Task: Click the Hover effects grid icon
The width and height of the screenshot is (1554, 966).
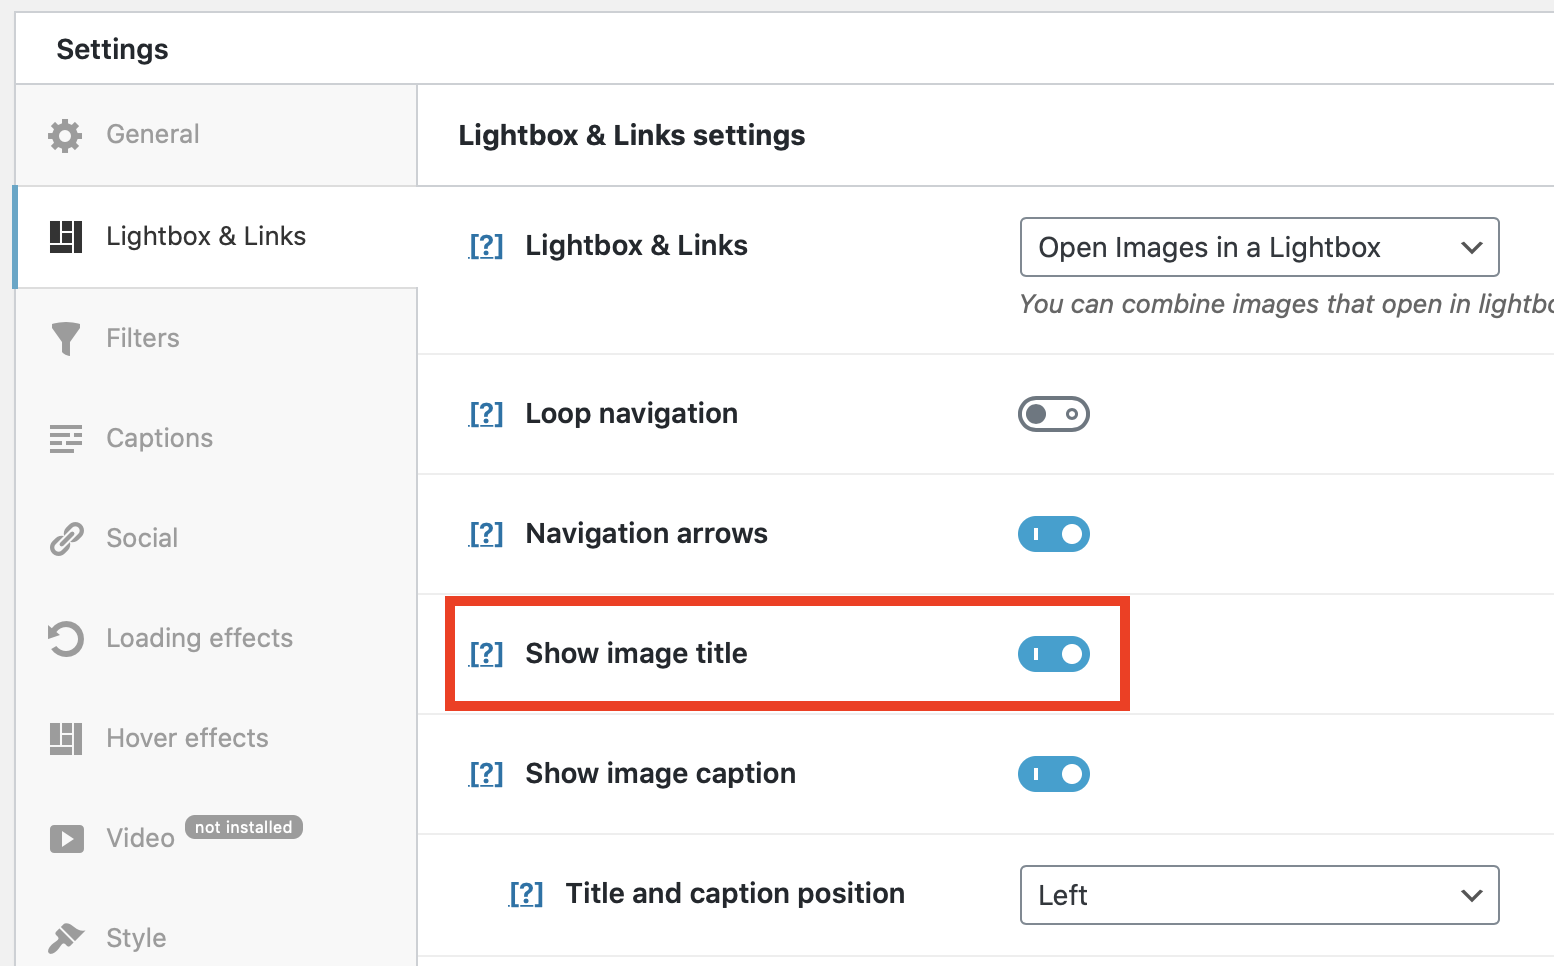Action: (x=65, y=738)
